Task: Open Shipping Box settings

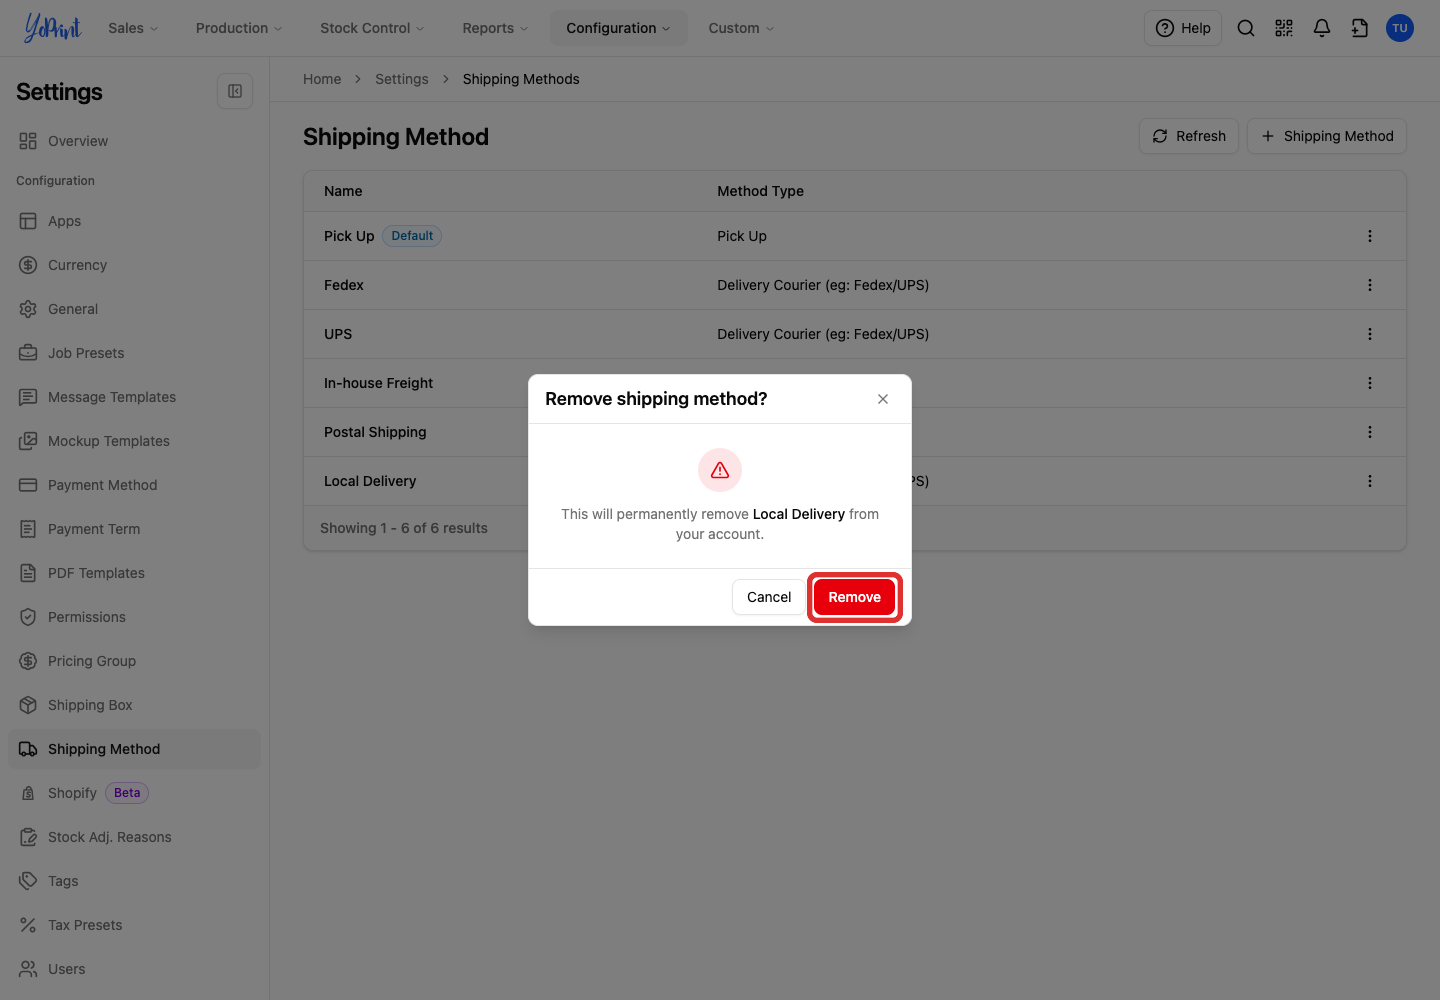Action: point(134,705)
